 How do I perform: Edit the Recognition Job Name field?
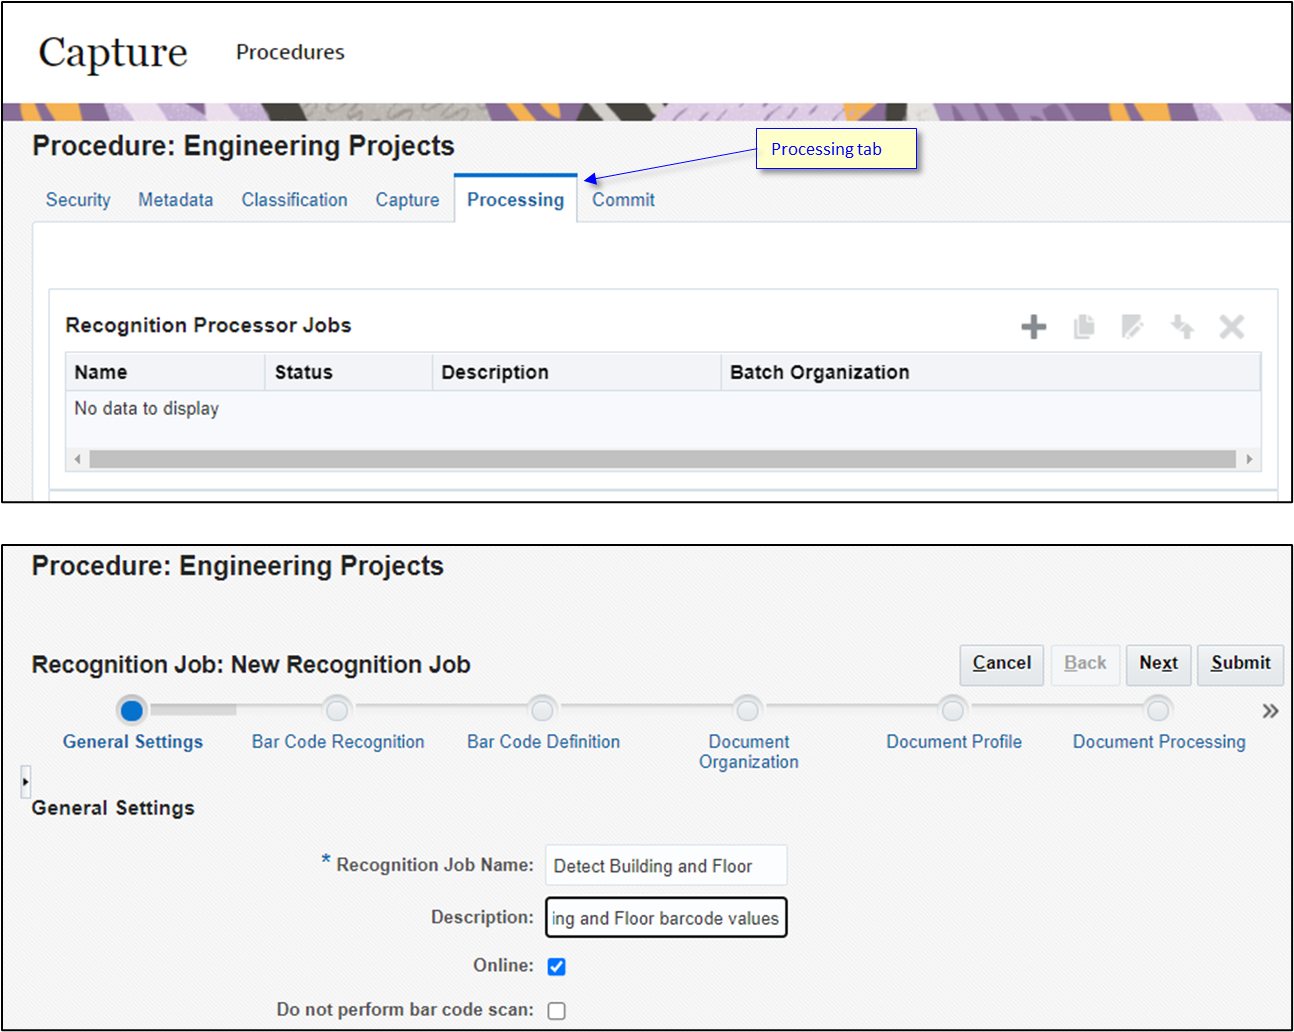pos(665,865)
